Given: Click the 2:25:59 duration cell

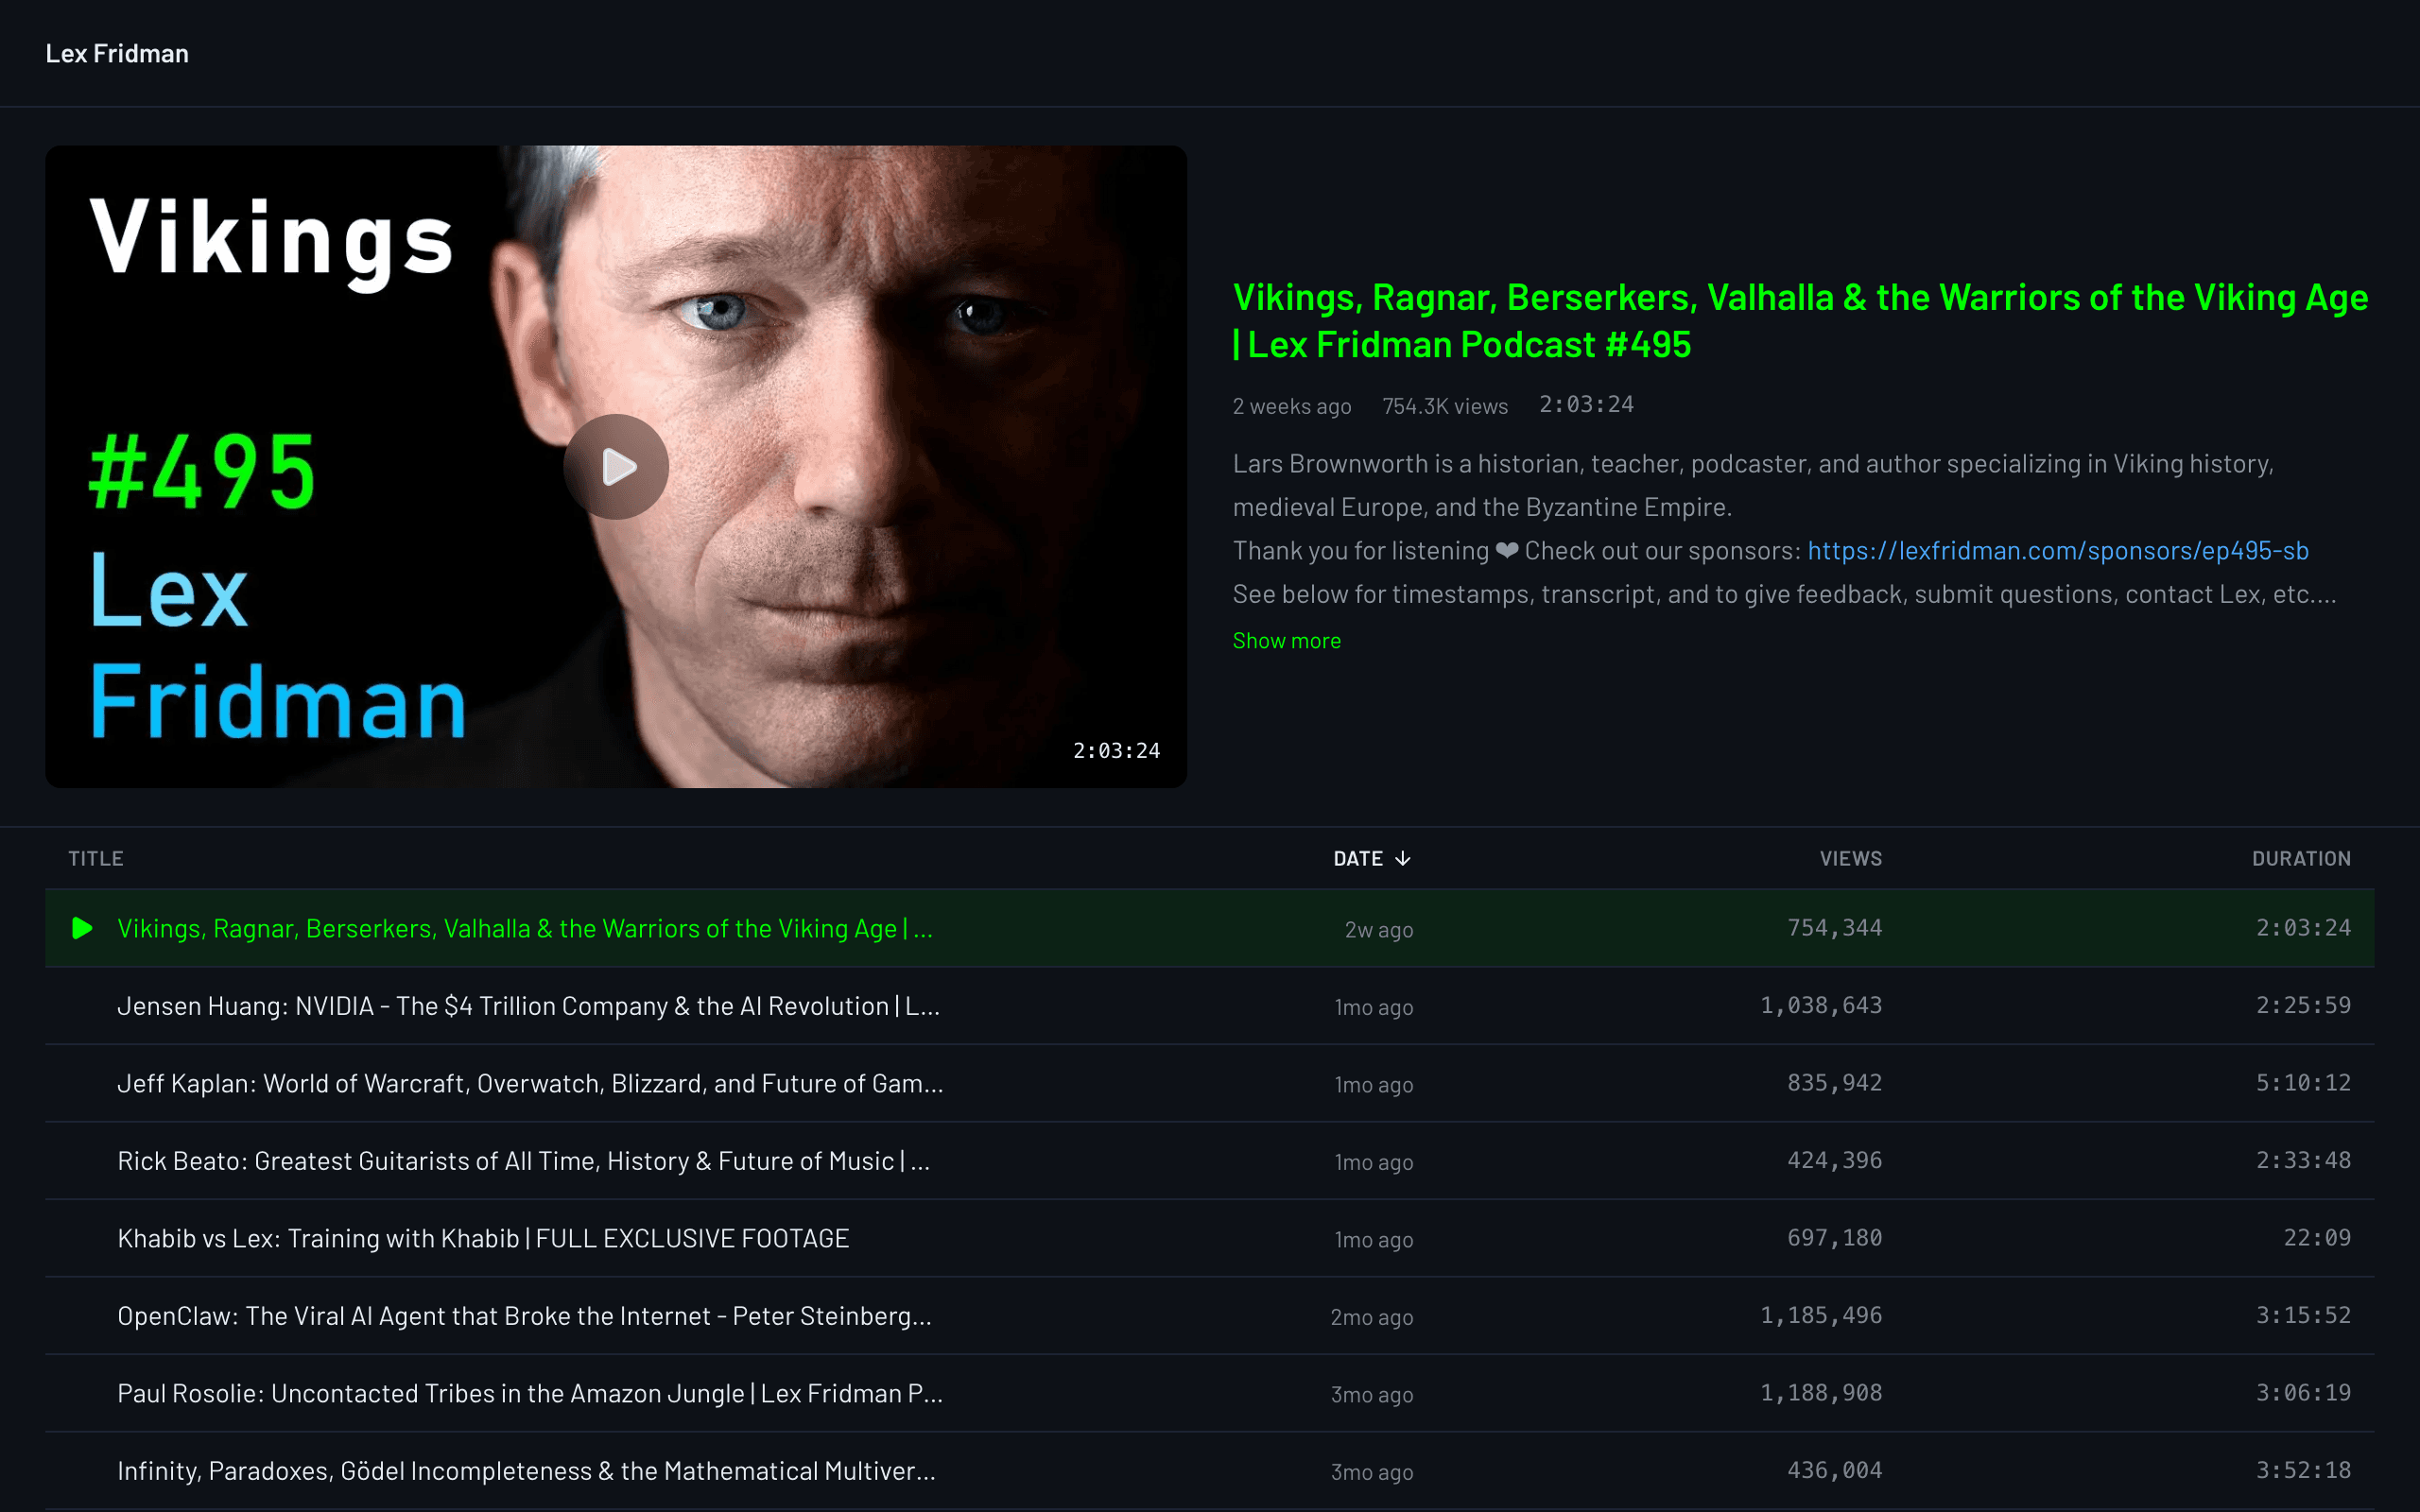Looking at the screenshot, I should [x=2303, y=1005].
